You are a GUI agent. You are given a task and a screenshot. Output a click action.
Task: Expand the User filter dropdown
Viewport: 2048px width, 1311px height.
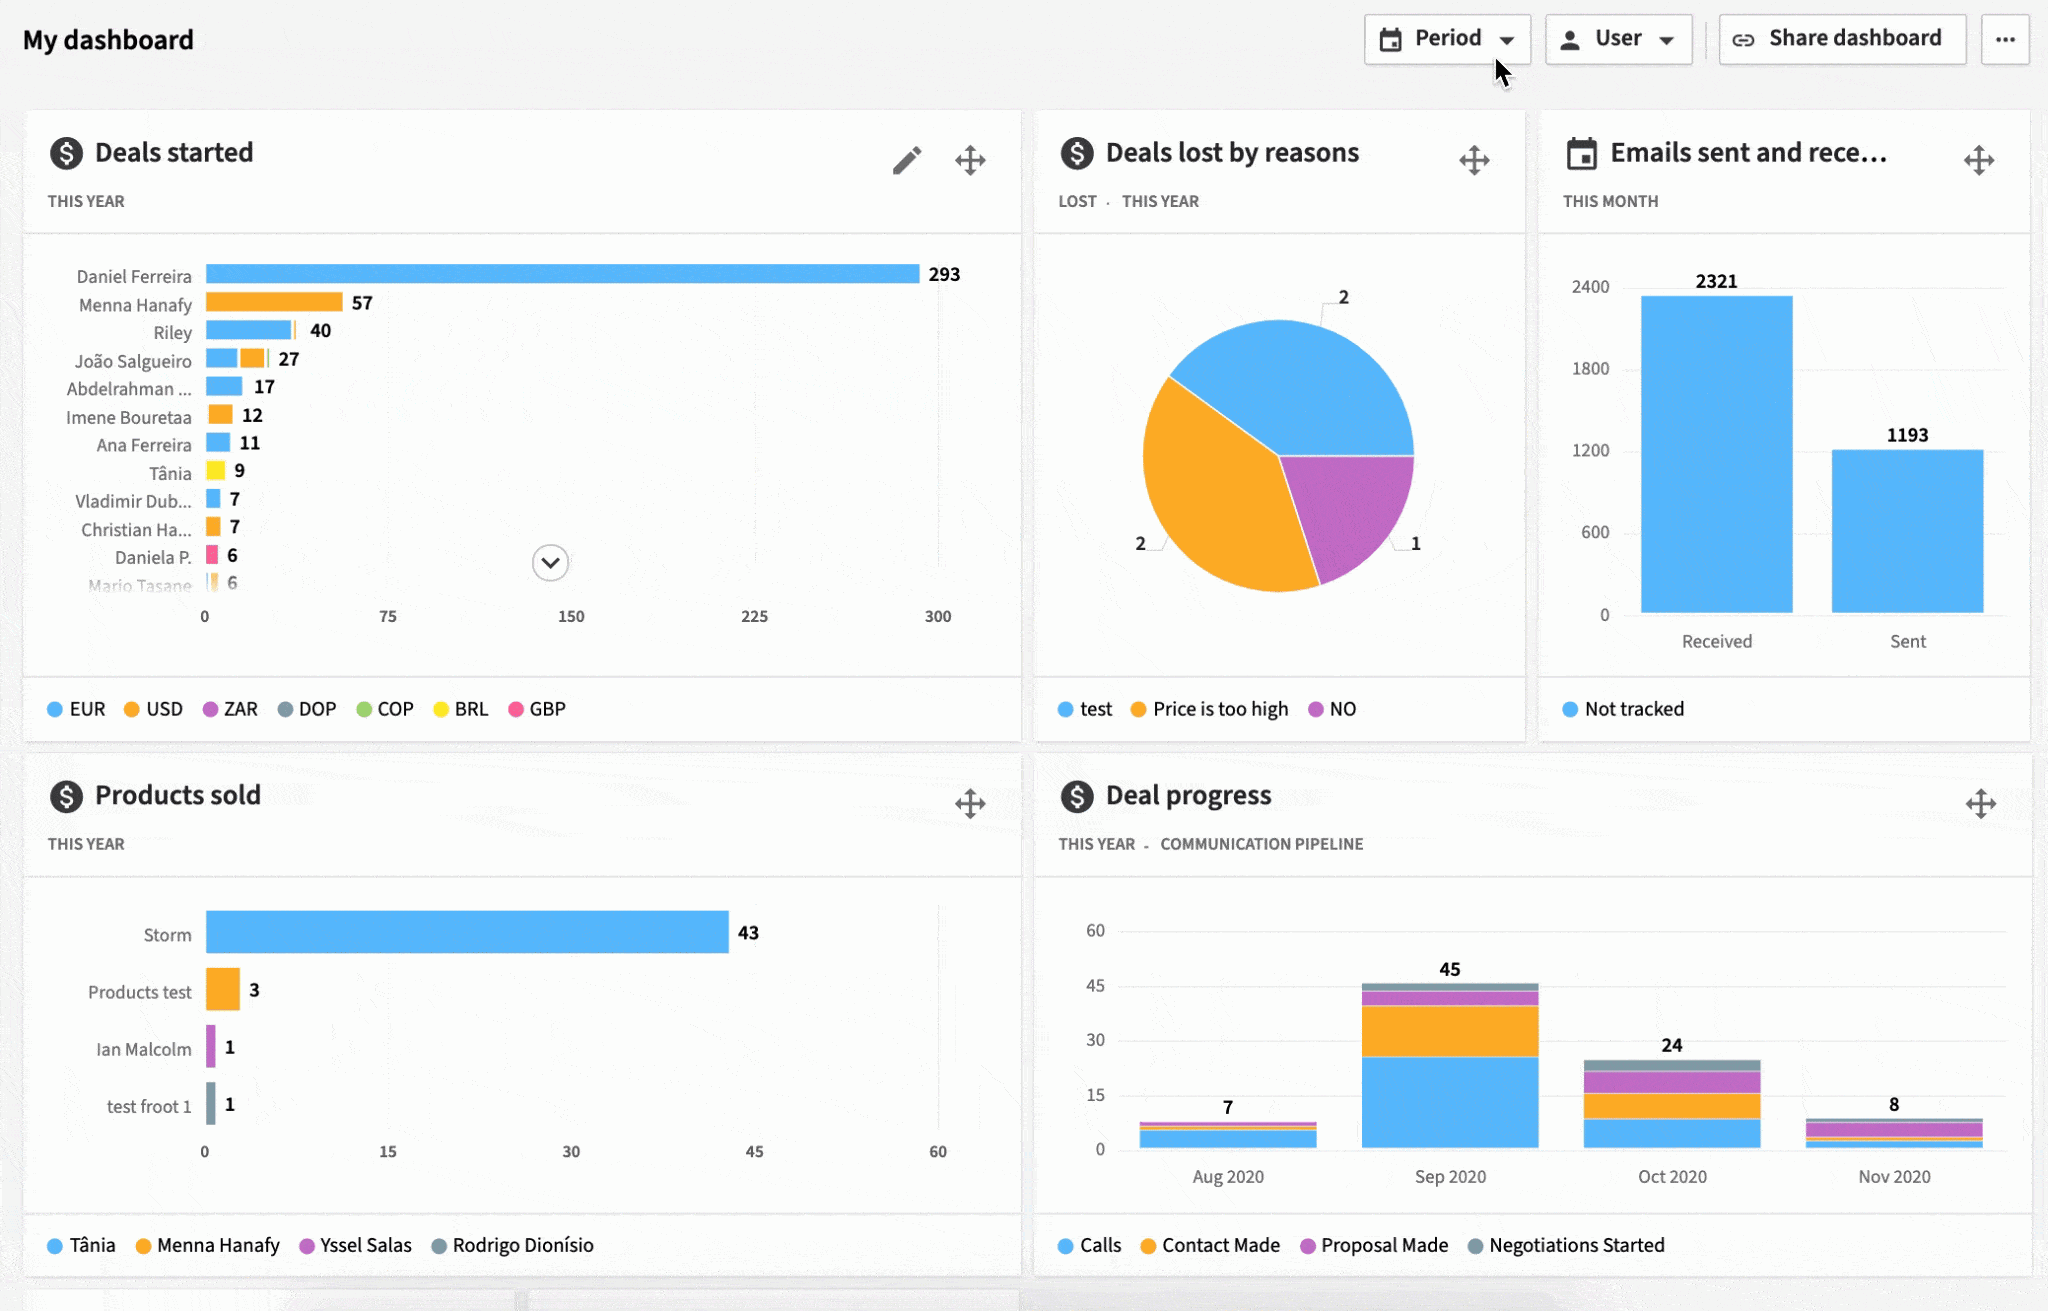coord(1618,39)
